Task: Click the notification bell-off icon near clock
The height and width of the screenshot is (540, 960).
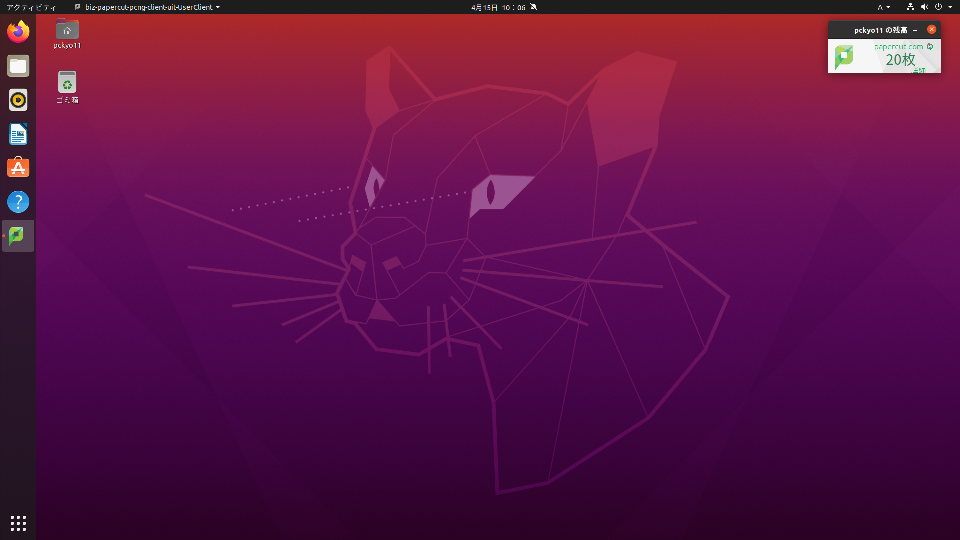Action: coord(533,7)
